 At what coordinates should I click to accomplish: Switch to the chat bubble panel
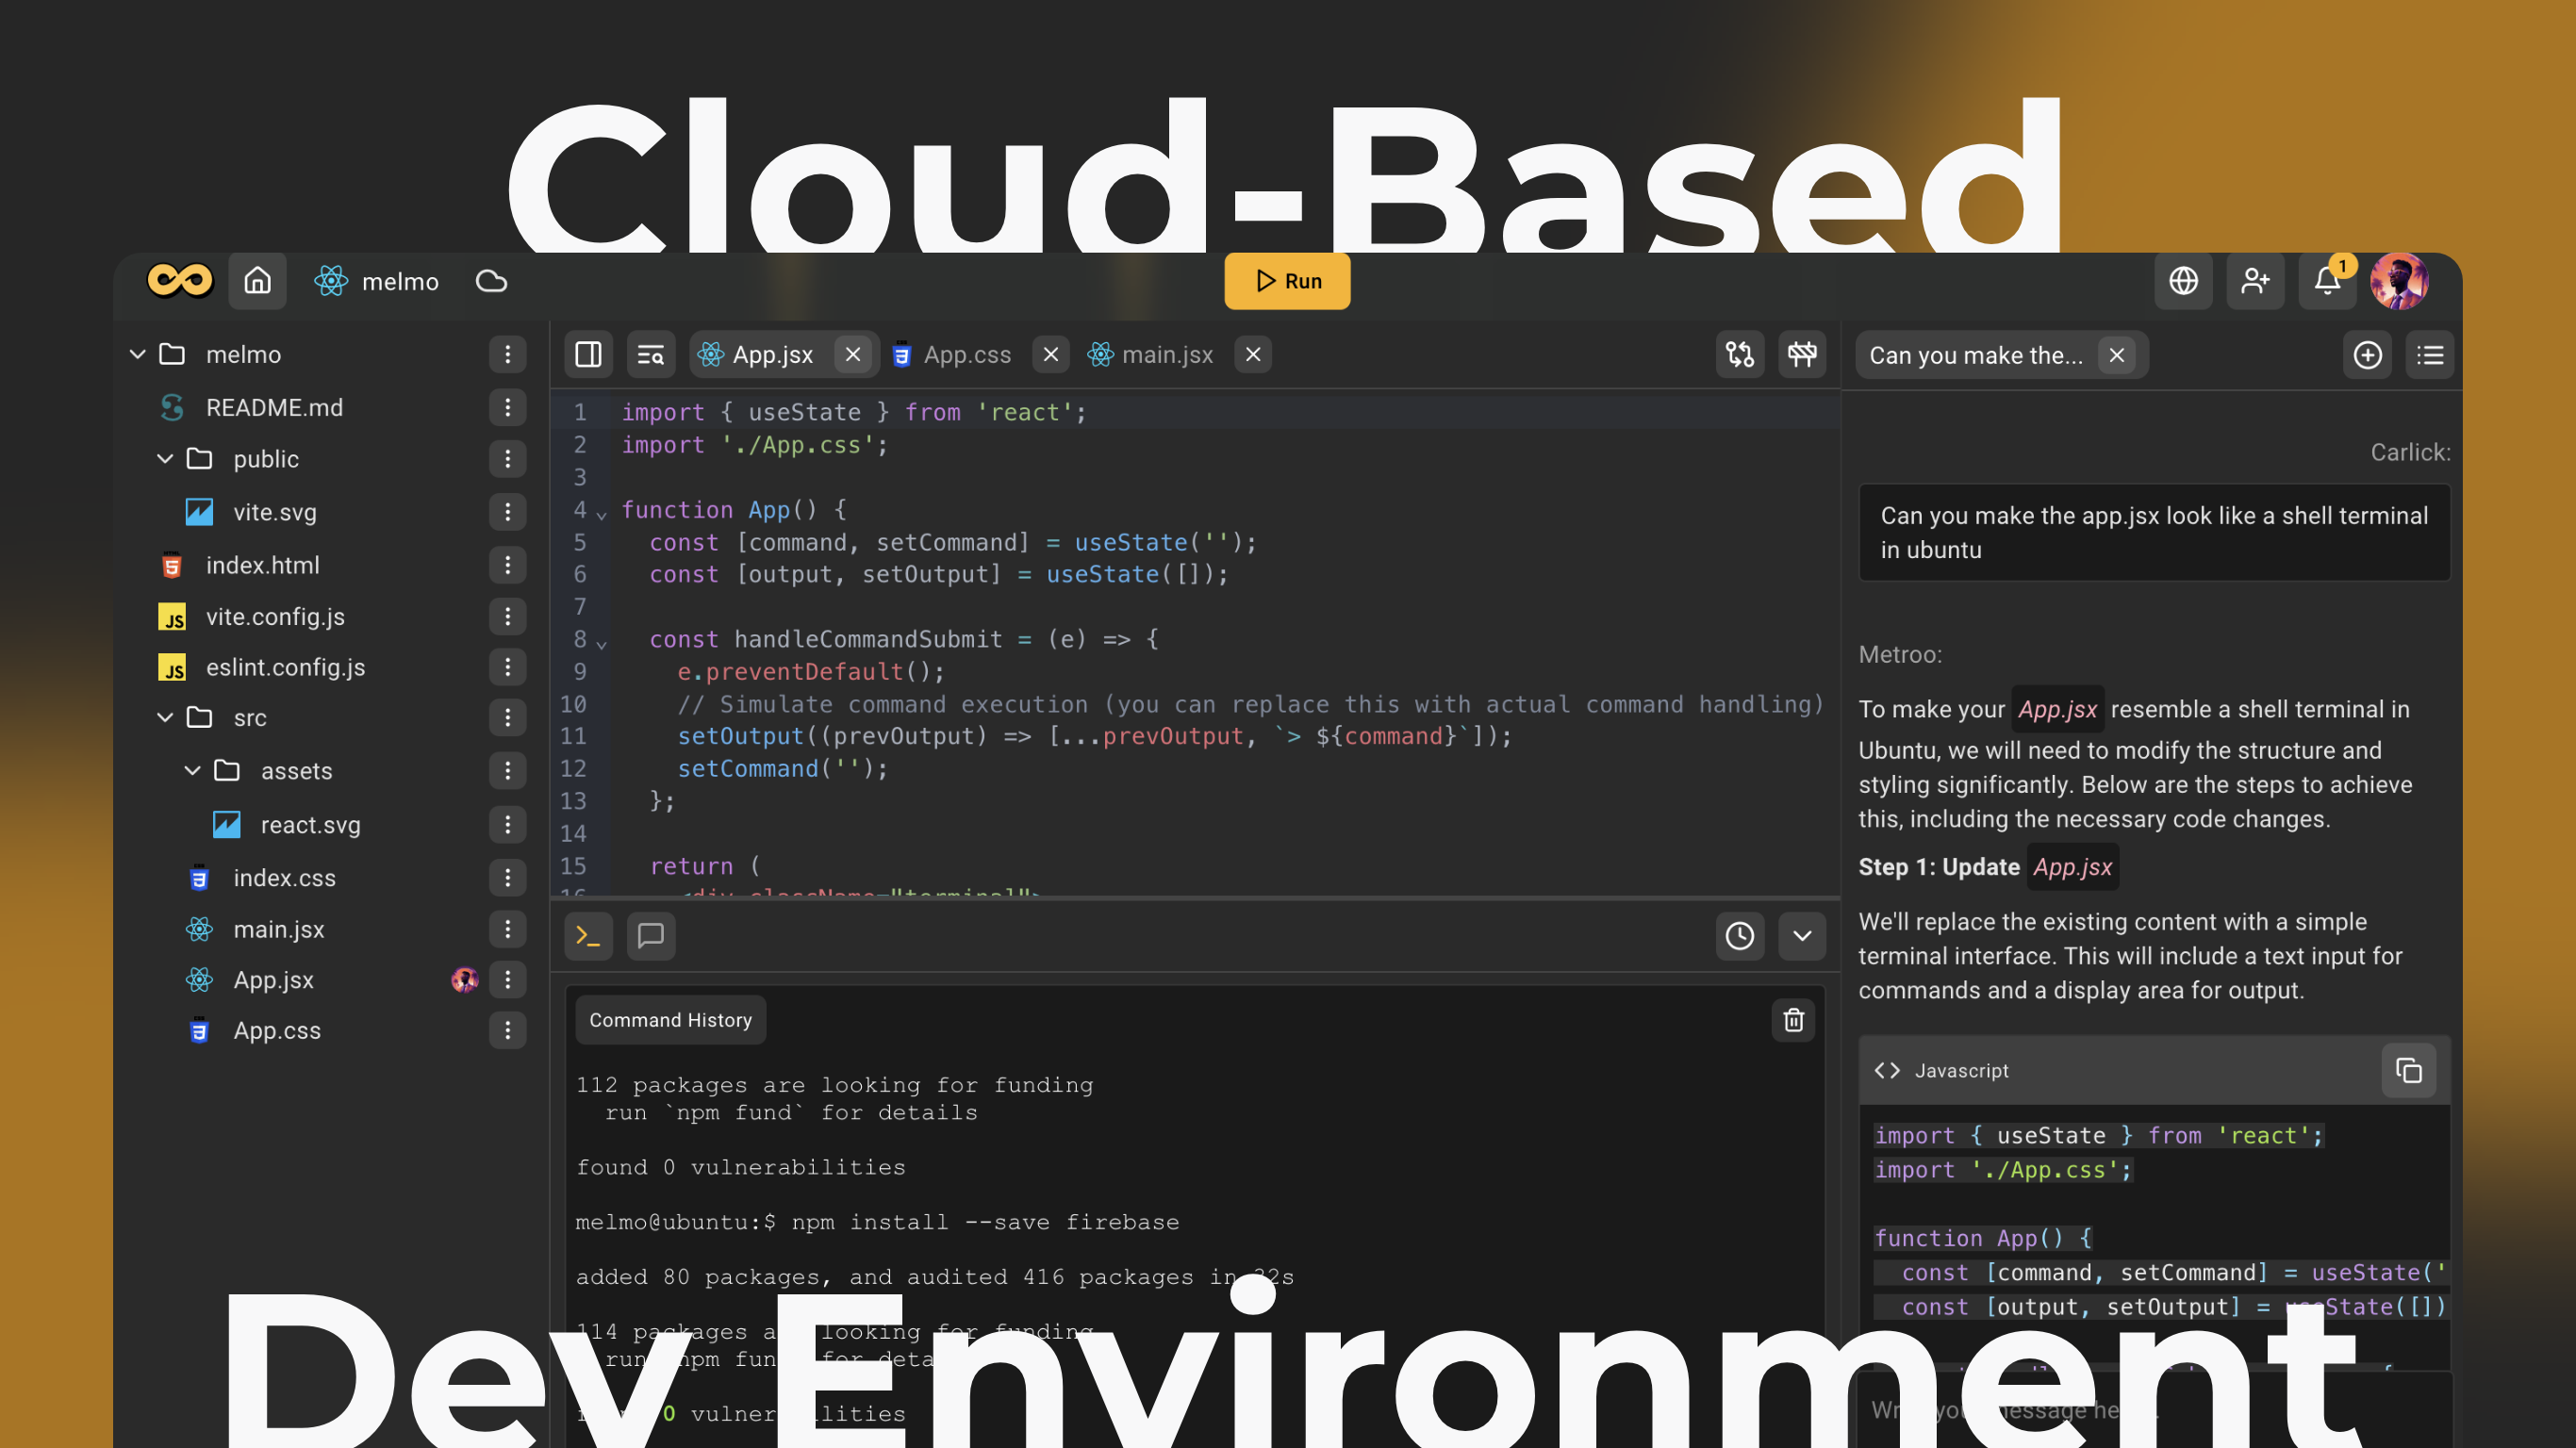tap(651, 936)
